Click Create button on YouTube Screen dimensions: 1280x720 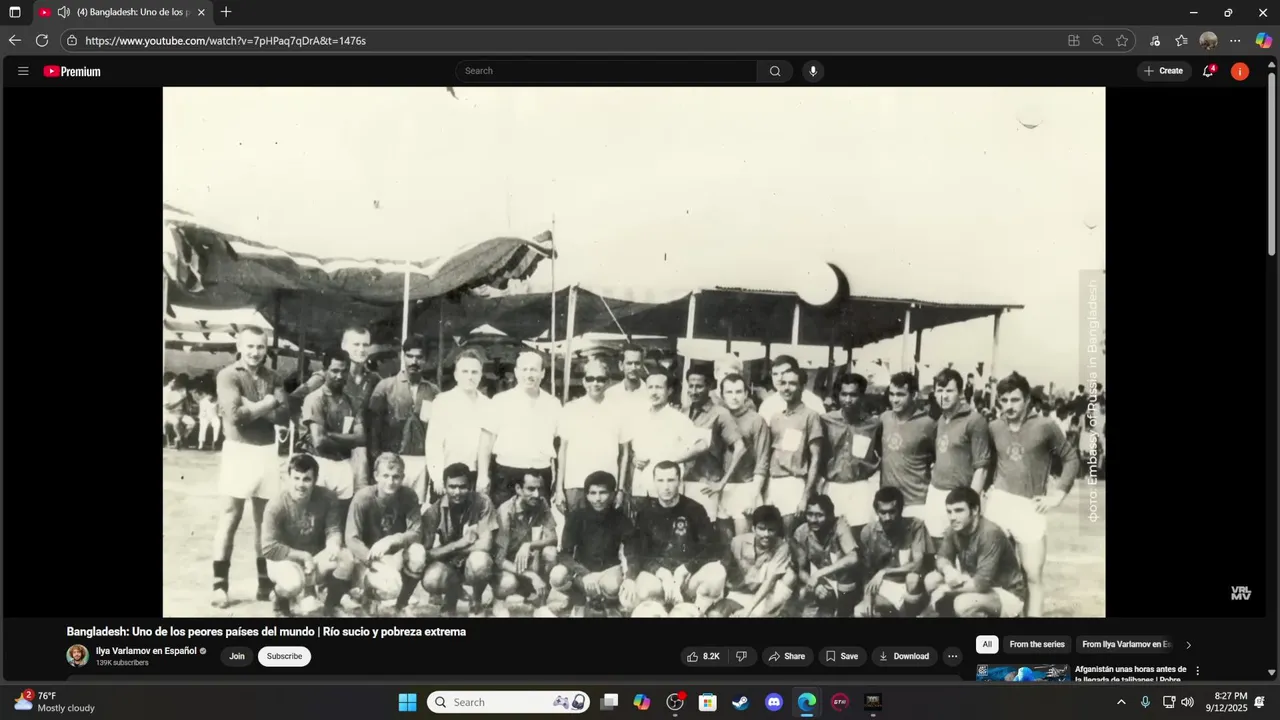[x=1164, y=71]
